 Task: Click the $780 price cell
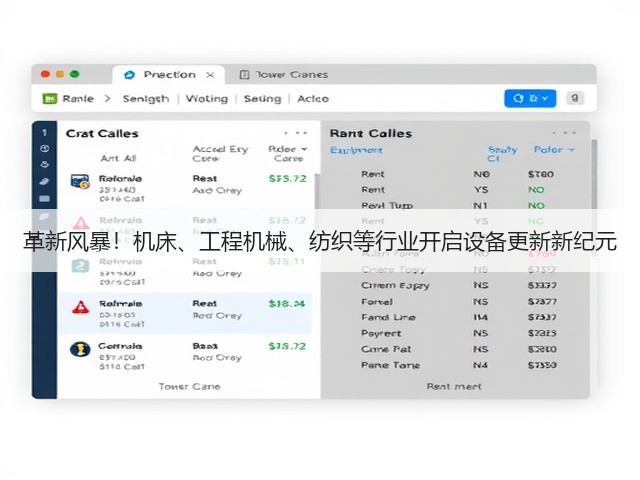pyautogui.click(x=541, y=174)
